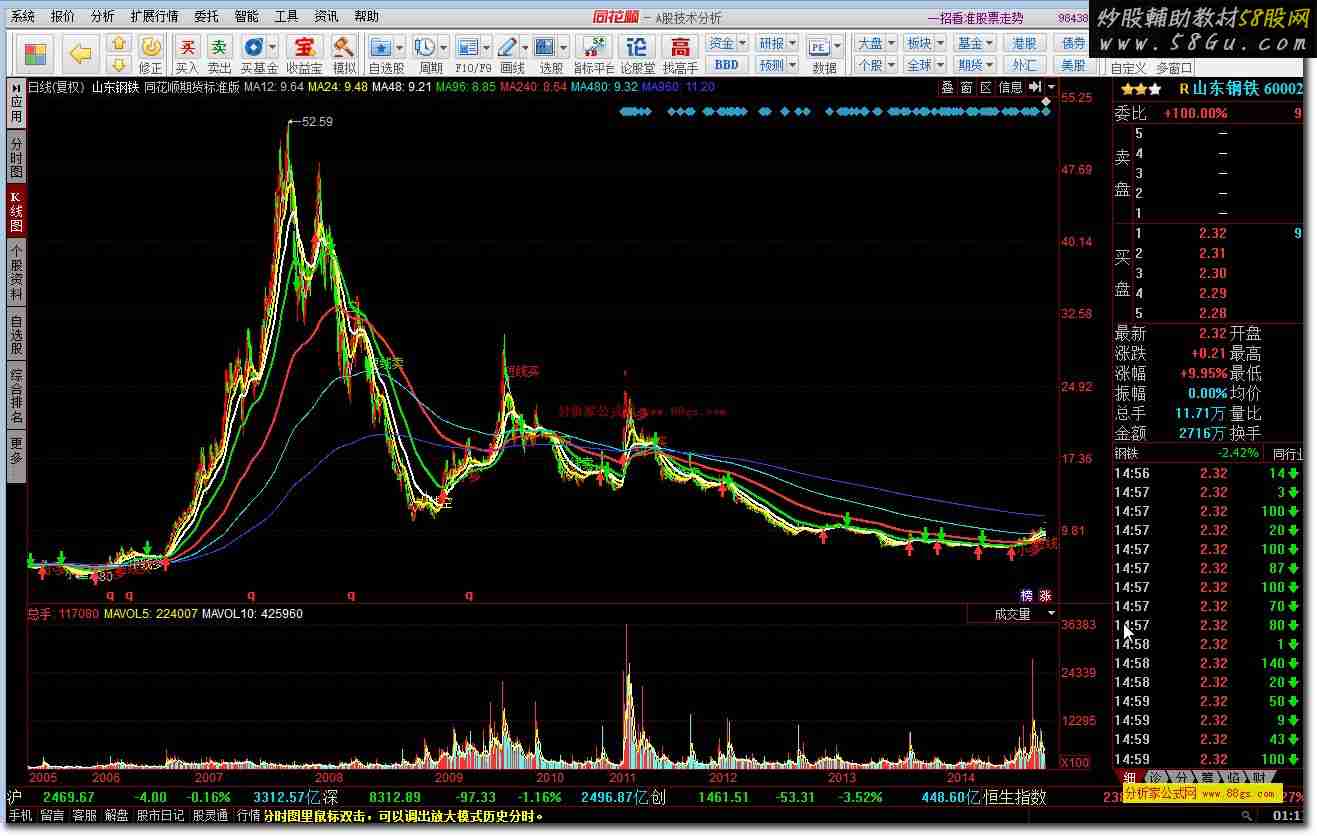Image resolution: width=1317 pixels, height=836 pixels.
Task: Switch to 分时图 sidebar tab
Action: tap(16, 158)
